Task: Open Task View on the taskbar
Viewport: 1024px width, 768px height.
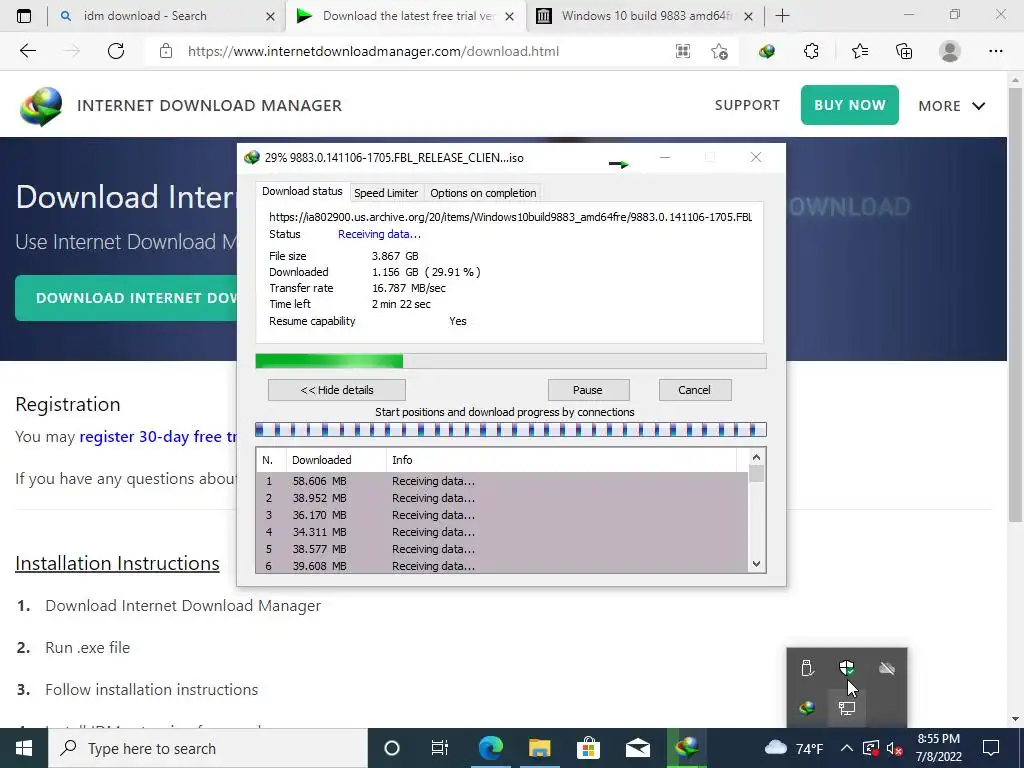Action: click(x=440, y=748)
